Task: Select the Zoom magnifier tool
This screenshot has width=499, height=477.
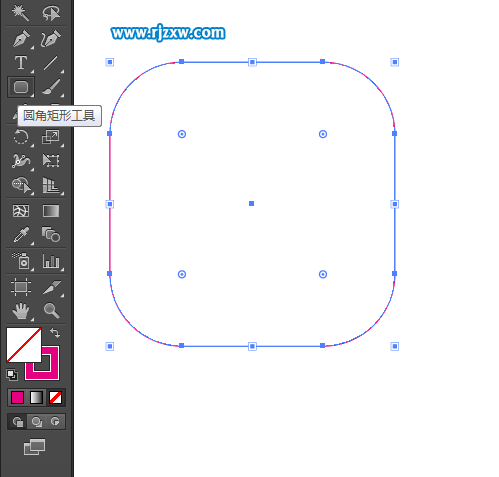Action: [51, 310]
